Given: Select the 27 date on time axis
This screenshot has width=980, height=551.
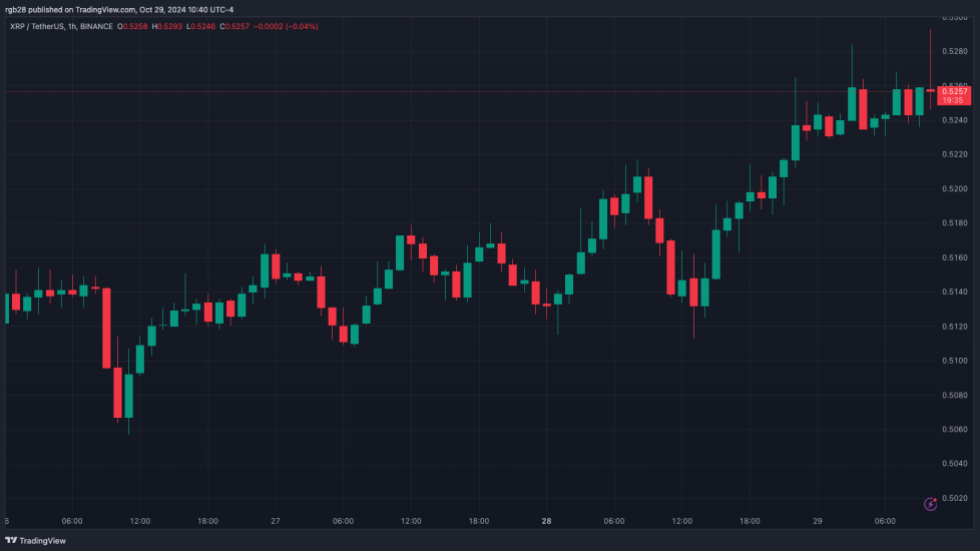Looking at the screenshot, I should tap(275, 521).
